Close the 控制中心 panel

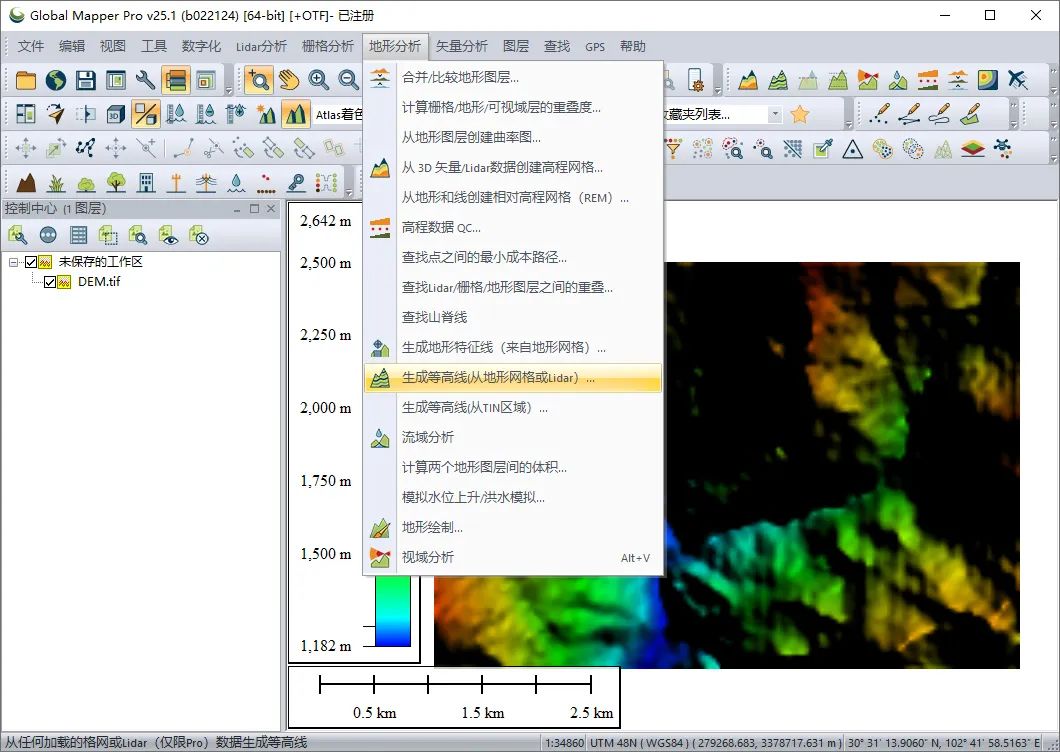pyautogui.click(x=271, y=208)
